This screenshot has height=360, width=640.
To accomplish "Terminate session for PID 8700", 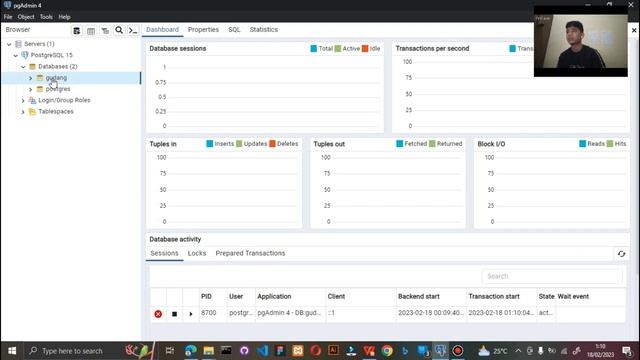I will tap(158, 314).
